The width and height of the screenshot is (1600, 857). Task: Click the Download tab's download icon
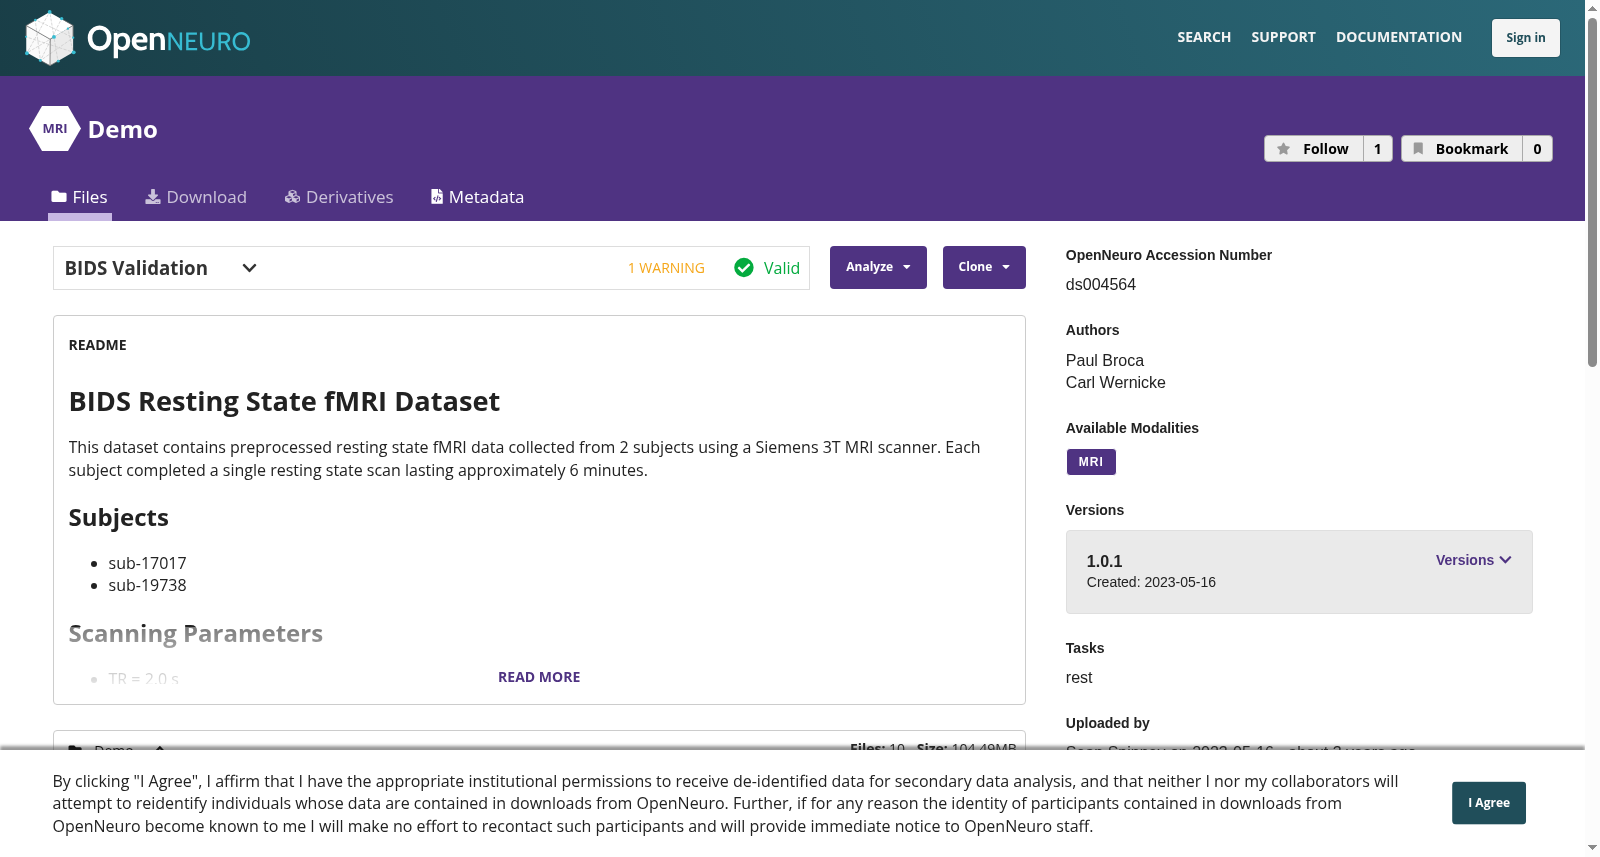[153, 197]
